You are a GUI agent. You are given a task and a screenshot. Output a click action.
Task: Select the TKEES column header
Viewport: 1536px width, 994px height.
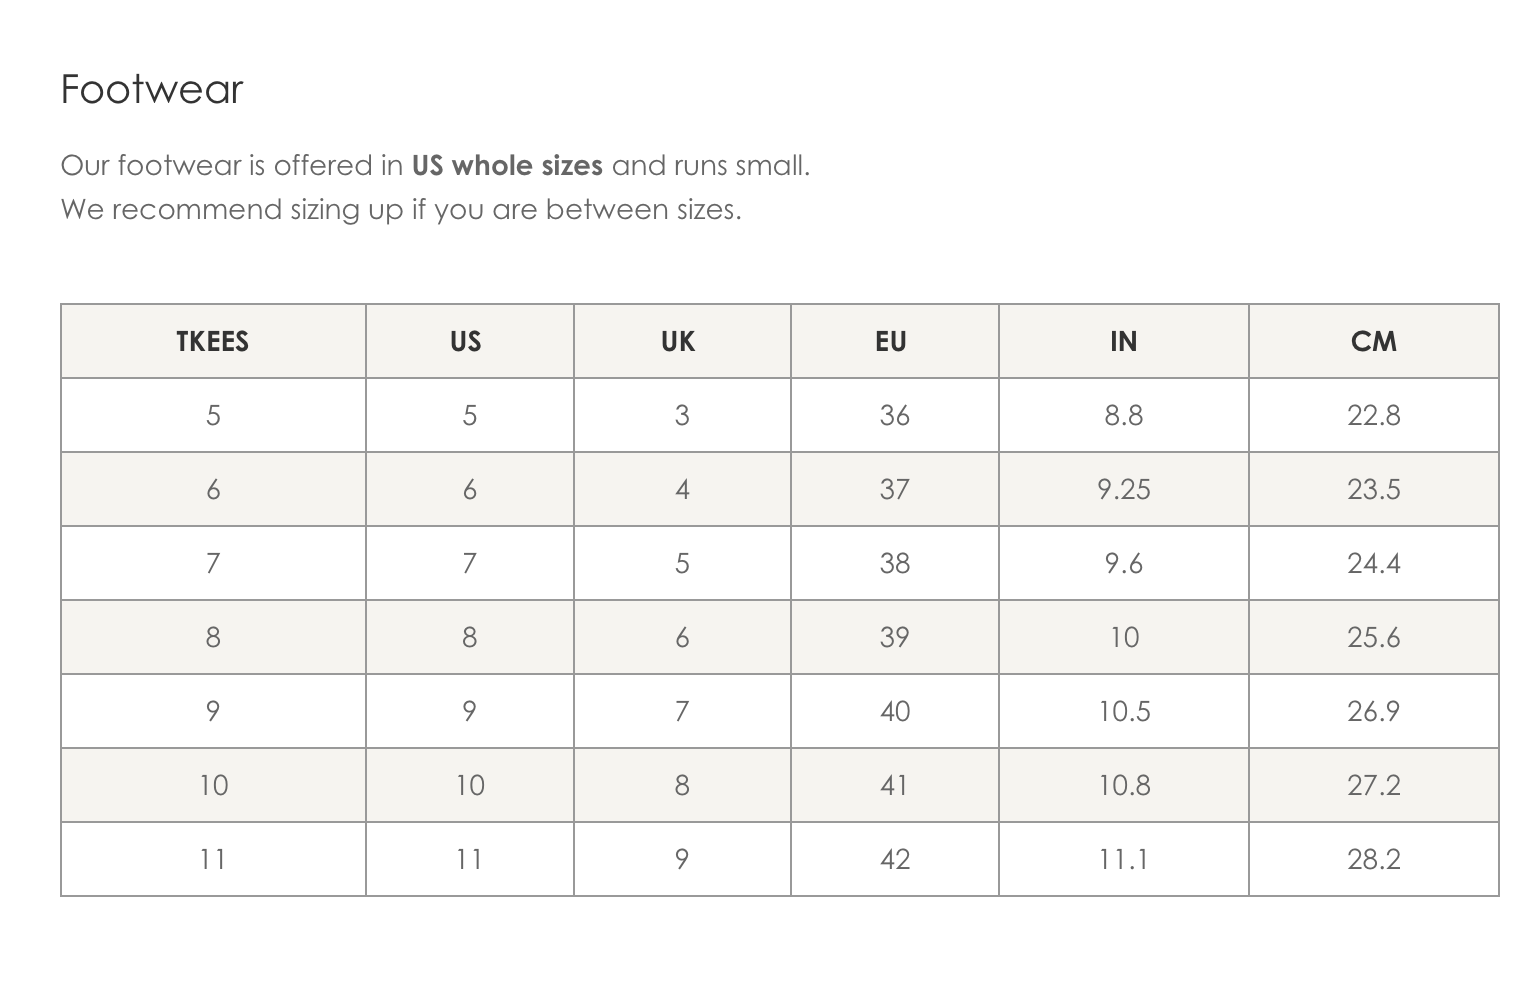[x=213, y=341]
